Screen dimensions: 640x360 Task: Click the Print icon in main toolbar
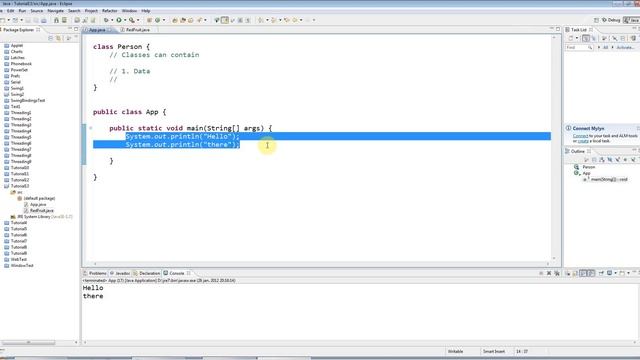coord(44,20)
